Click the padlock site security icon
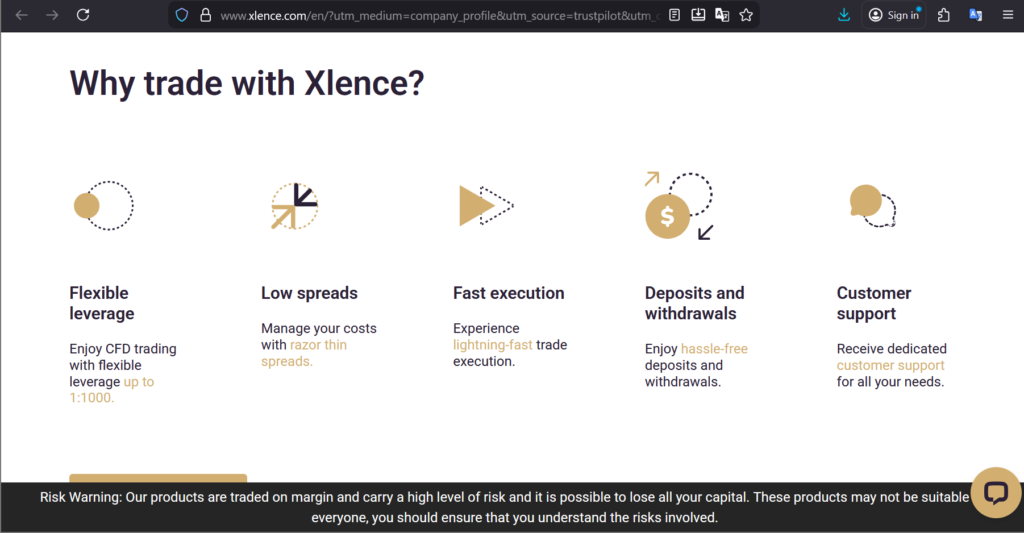 (x=205, y=15)
